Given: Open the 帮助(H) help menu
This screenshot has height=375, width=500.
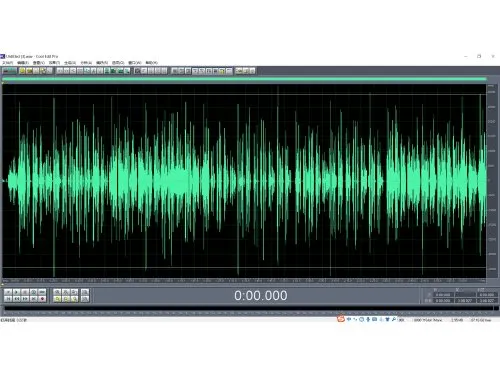Looking at the screenshot, I should [x=151, y=63].
